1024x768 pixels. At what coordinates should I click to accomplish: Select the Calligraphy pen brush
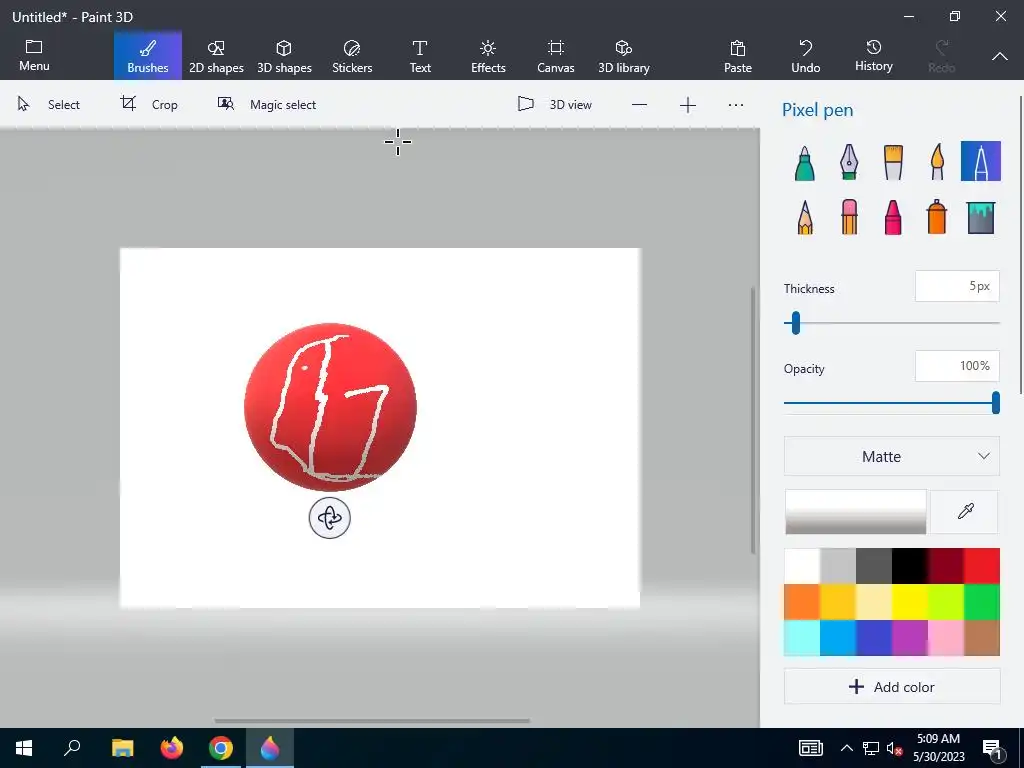[x=848, y=162]
